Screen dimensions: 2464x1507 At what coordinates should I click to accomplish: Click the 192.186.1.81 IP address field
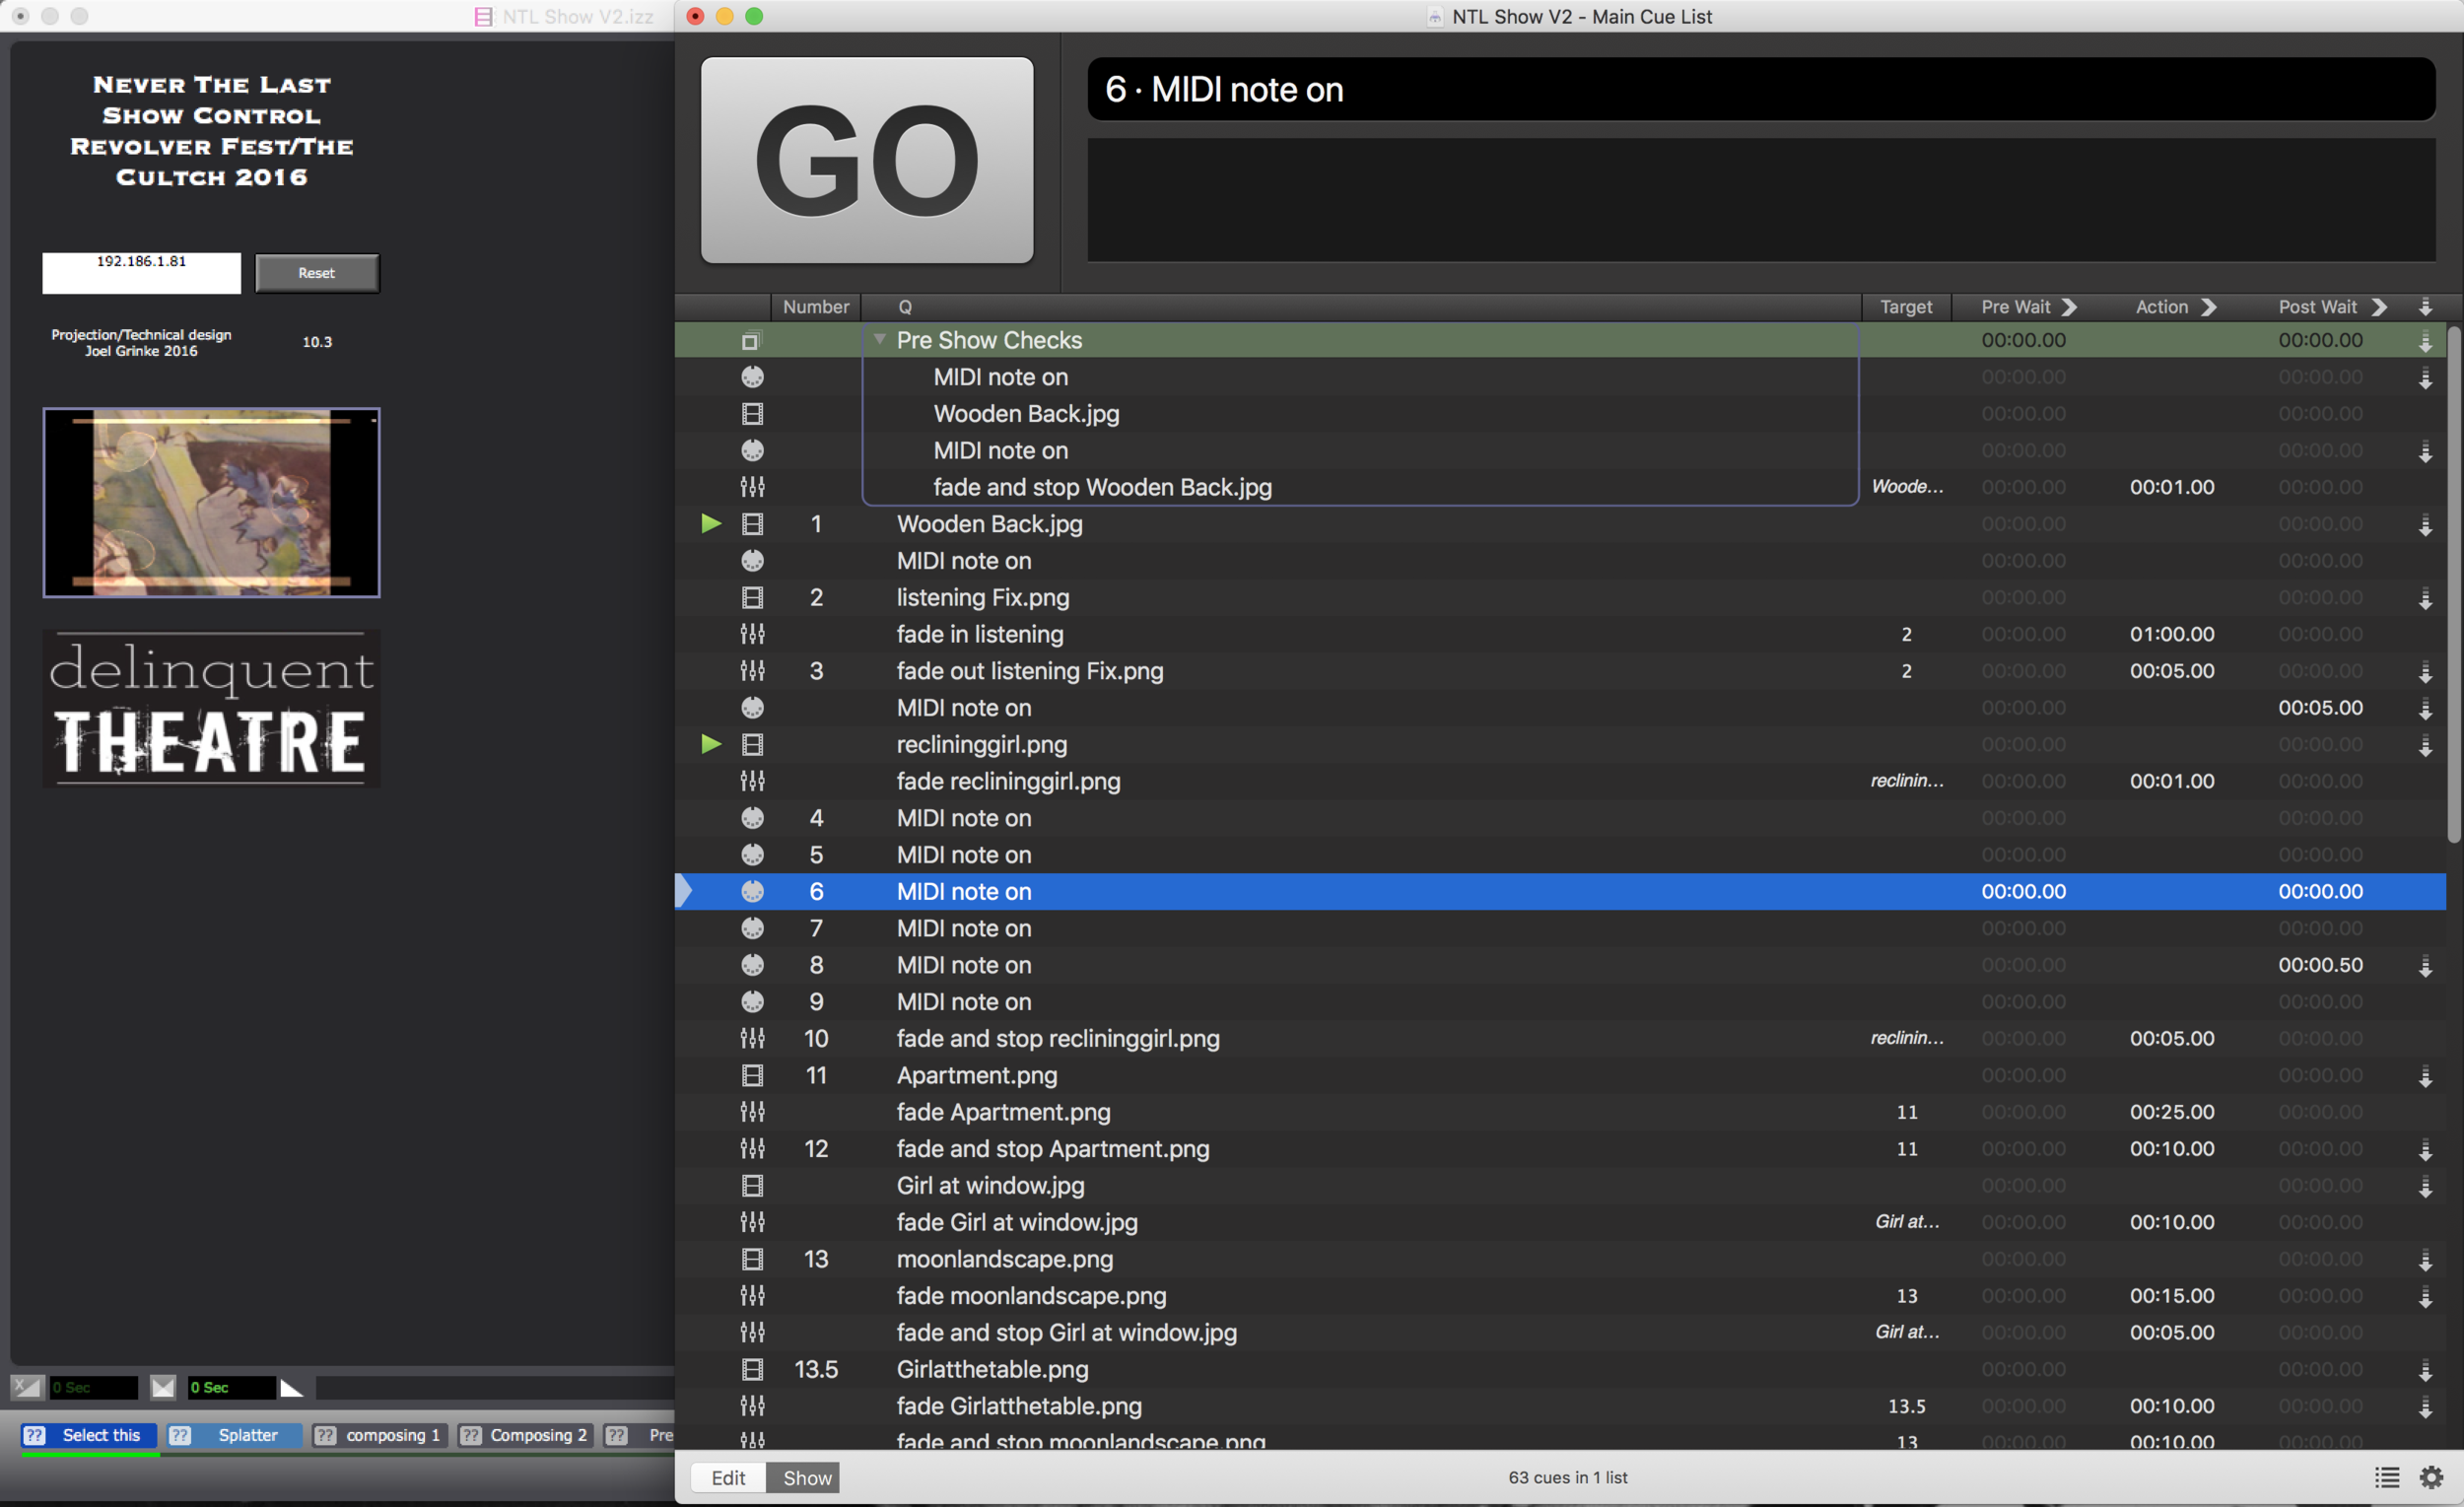[x=141, y=273]
